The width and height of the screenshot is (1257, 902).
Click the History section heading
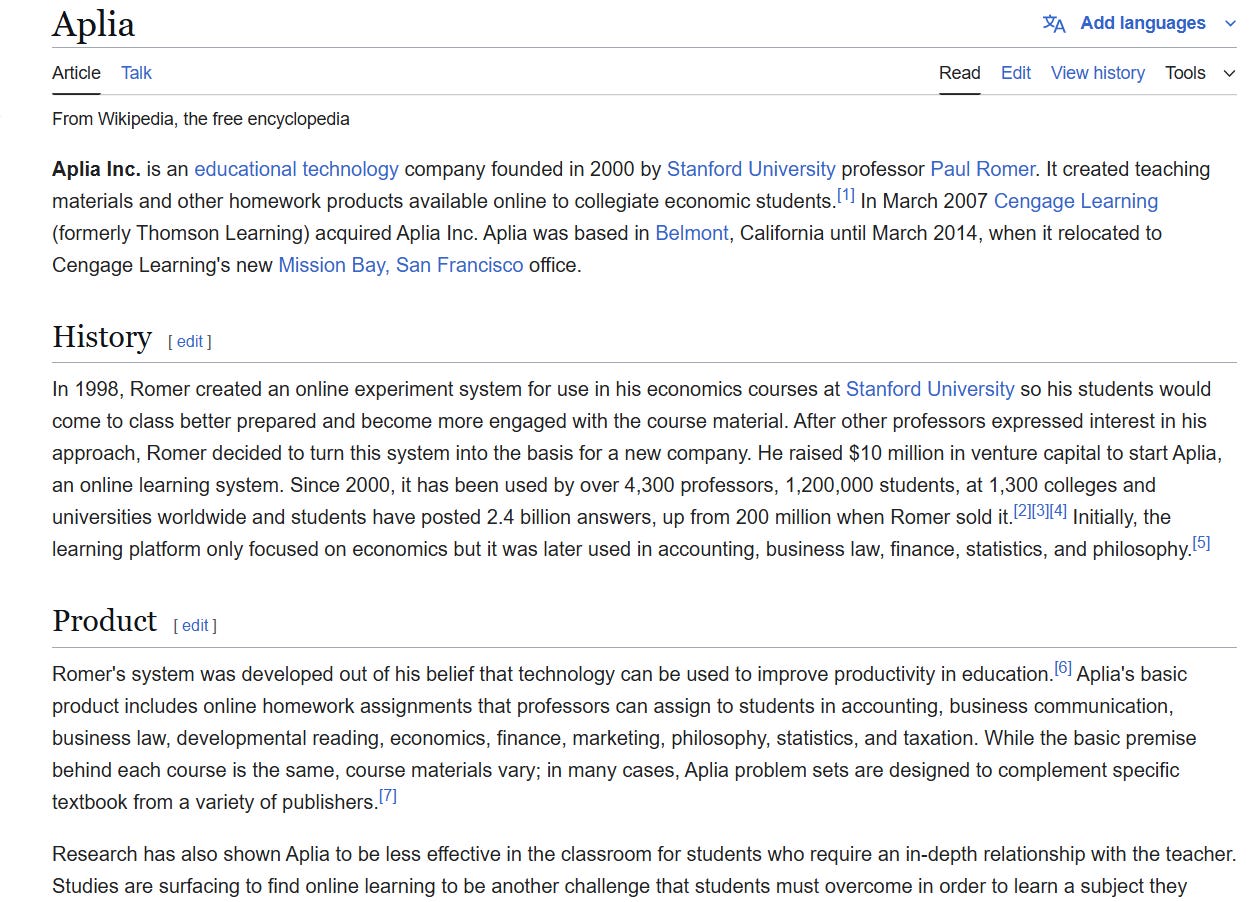click(102, 337)
